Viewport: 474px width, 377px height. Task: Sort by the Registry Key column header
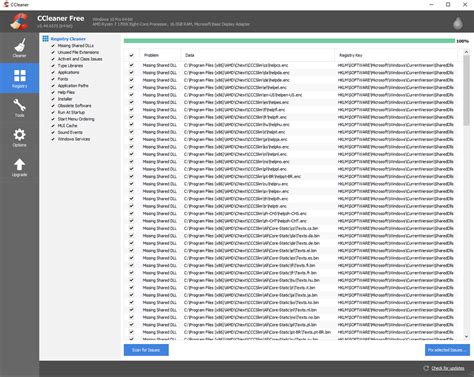pyautogui.click(x=396, y=55)
